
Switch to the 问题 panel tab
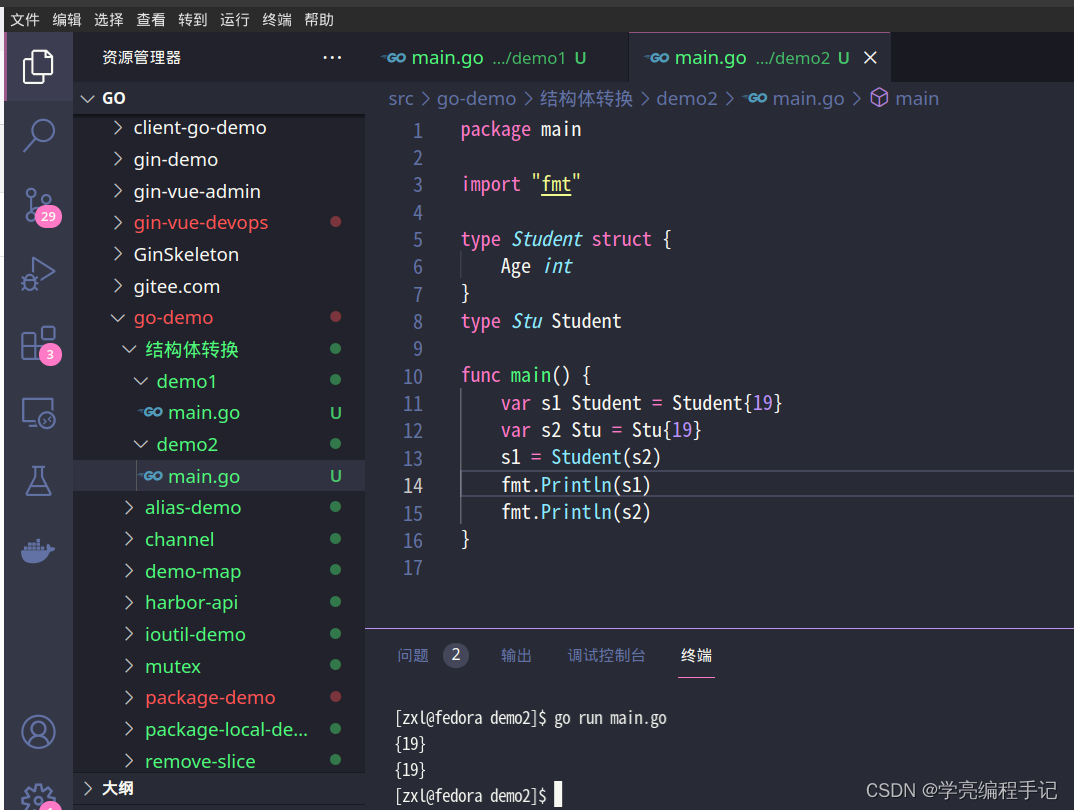[x=413, y=655]
